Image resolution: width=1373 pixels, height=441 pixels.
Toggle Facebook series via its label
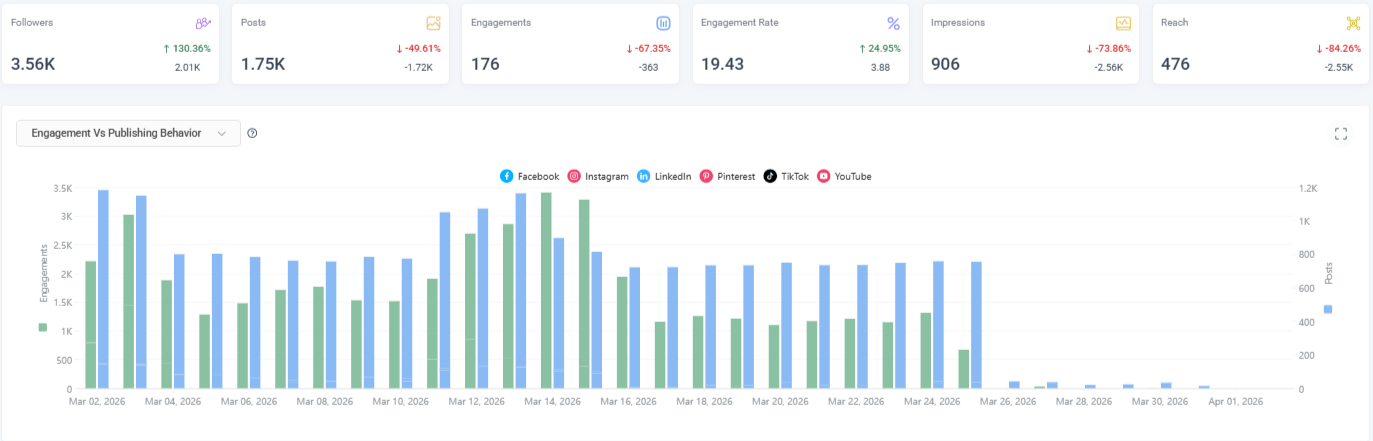tap(538, 176)
